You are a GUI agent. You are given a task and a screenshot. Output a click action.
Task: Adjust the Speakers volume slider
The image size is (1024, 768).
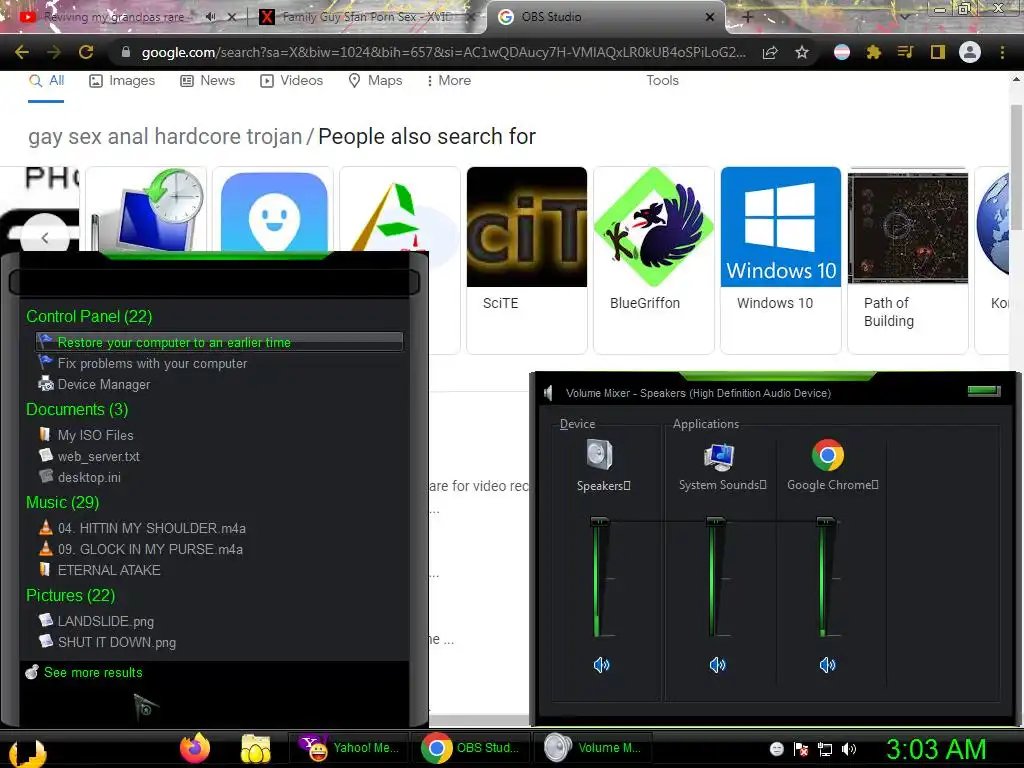(599, 521)
